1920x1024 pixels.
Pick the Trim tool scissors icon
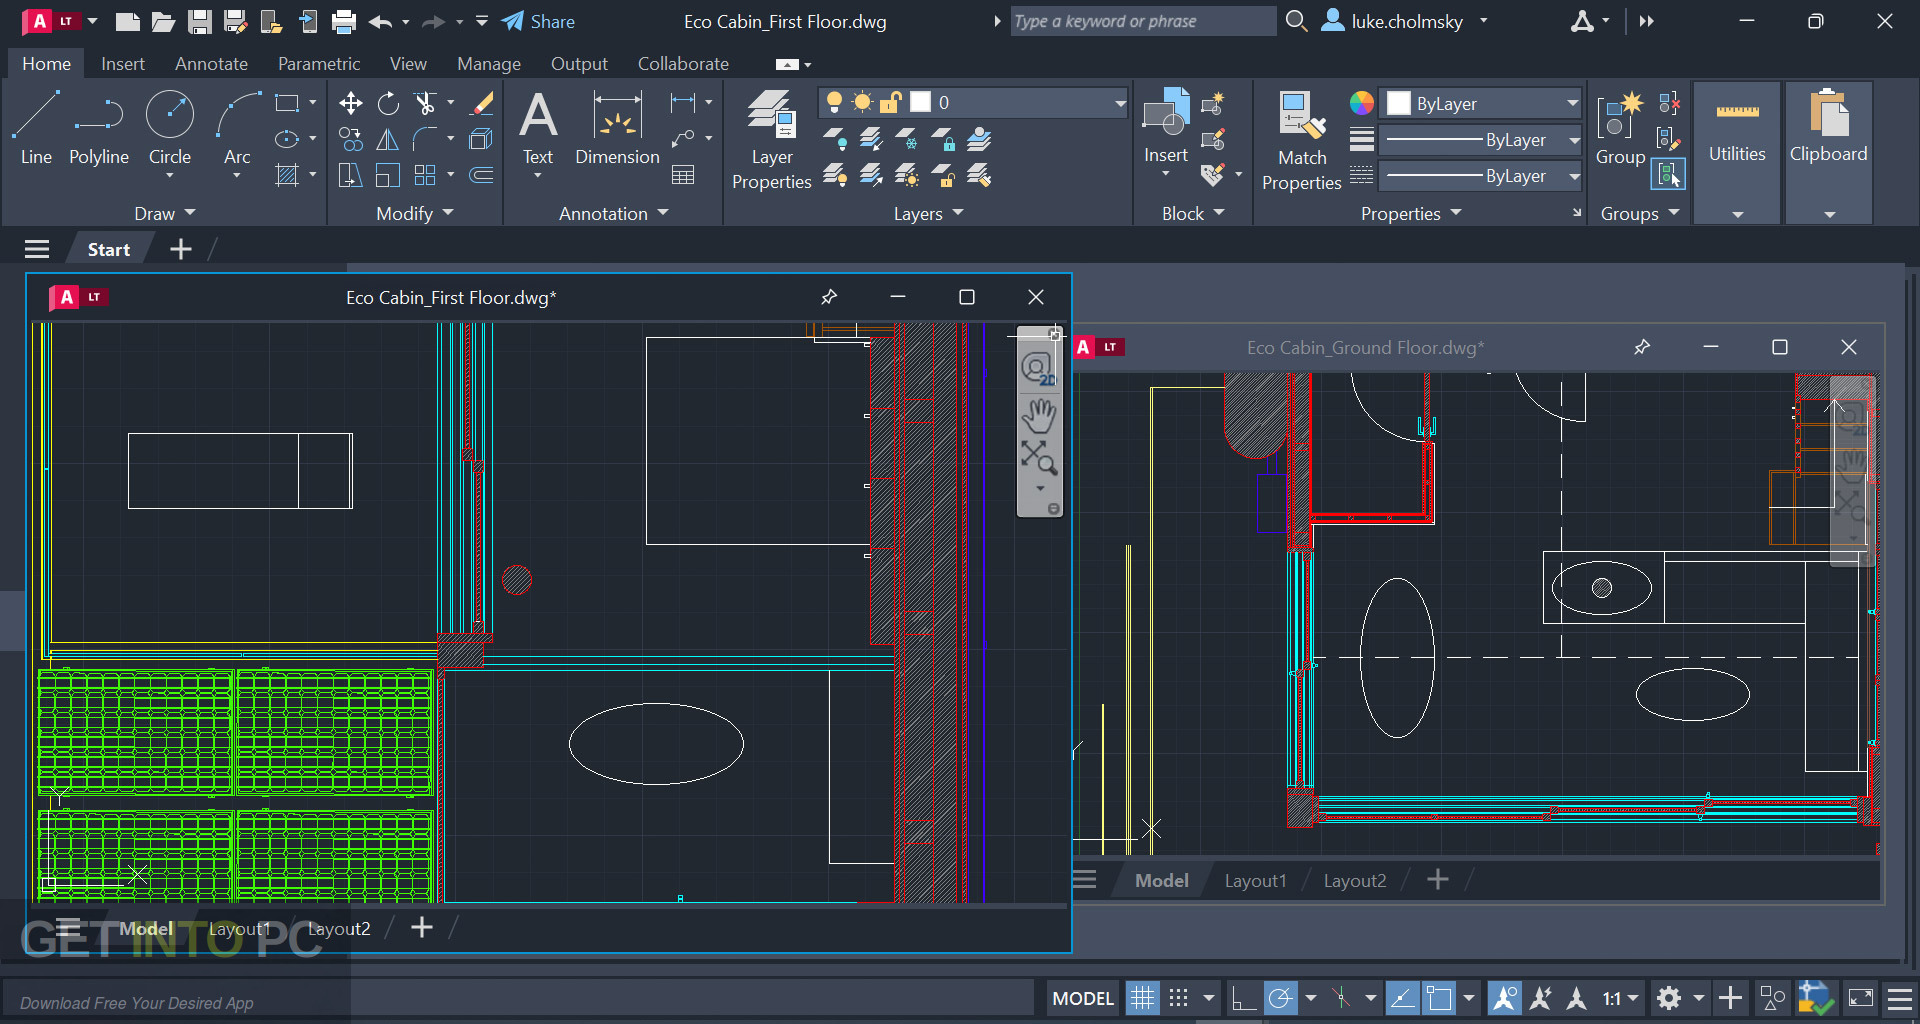(426, 103)
